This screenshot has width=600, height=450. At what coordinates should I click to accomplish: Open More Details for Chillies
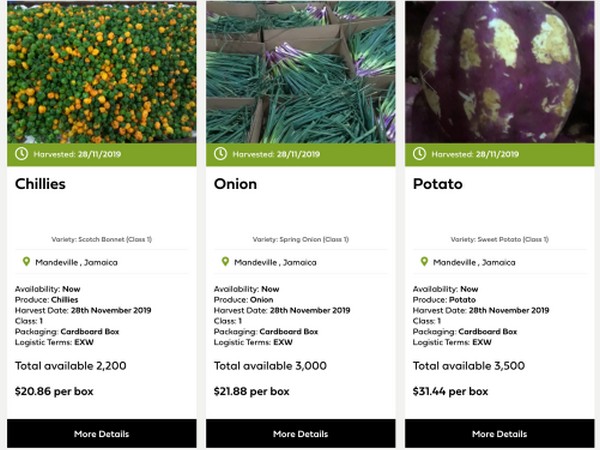pyautogui.click(x=102, y=434)
